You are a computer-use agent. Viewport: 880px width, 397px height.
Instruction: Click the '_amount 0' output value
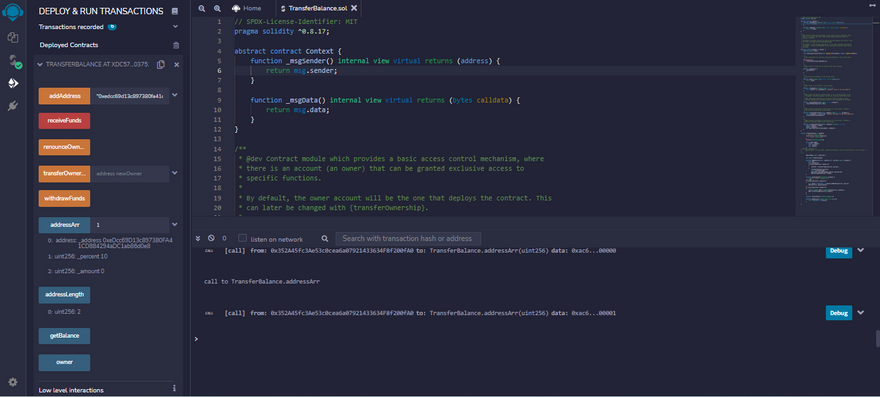coord(76,271)
